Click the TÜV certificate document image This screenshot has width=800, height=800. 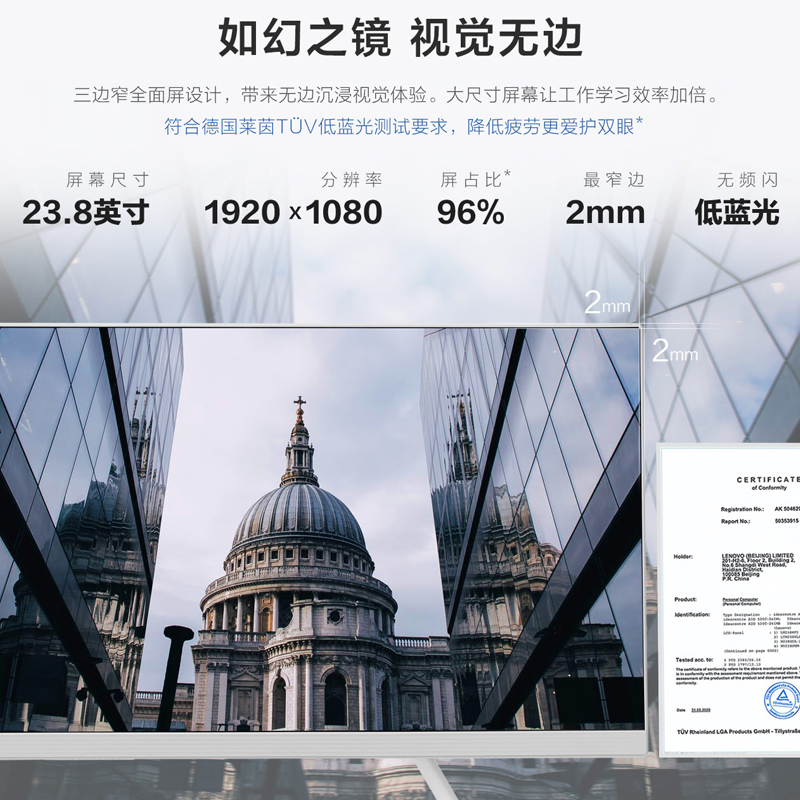coord(729,600)
